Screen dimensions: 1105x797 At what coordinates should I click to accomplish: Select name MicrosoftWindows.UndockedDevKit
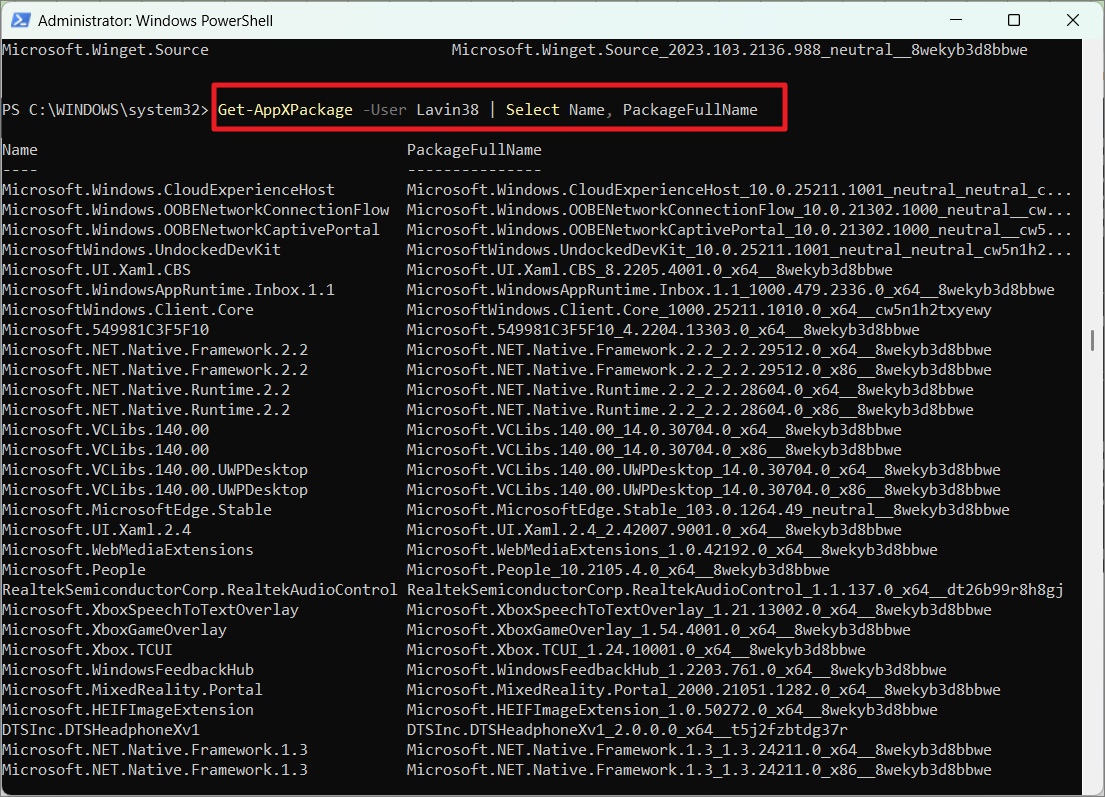(x=142, y=250)
